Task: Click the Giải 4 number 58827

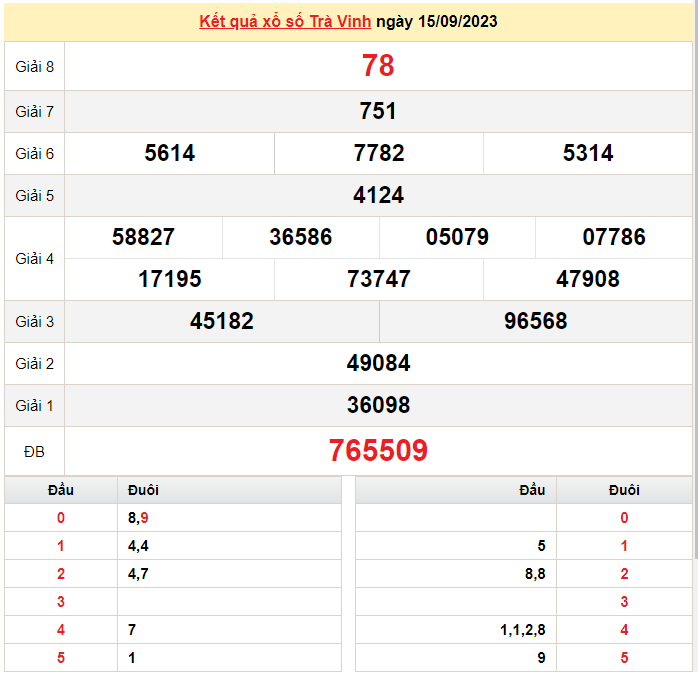Action: tap(144, 237)
